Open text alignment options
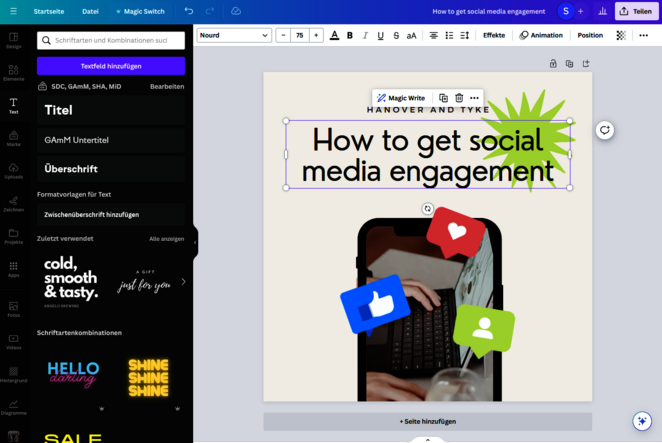Image resolution: width=662 pixels, height=443 pixels. coord(433,35)
